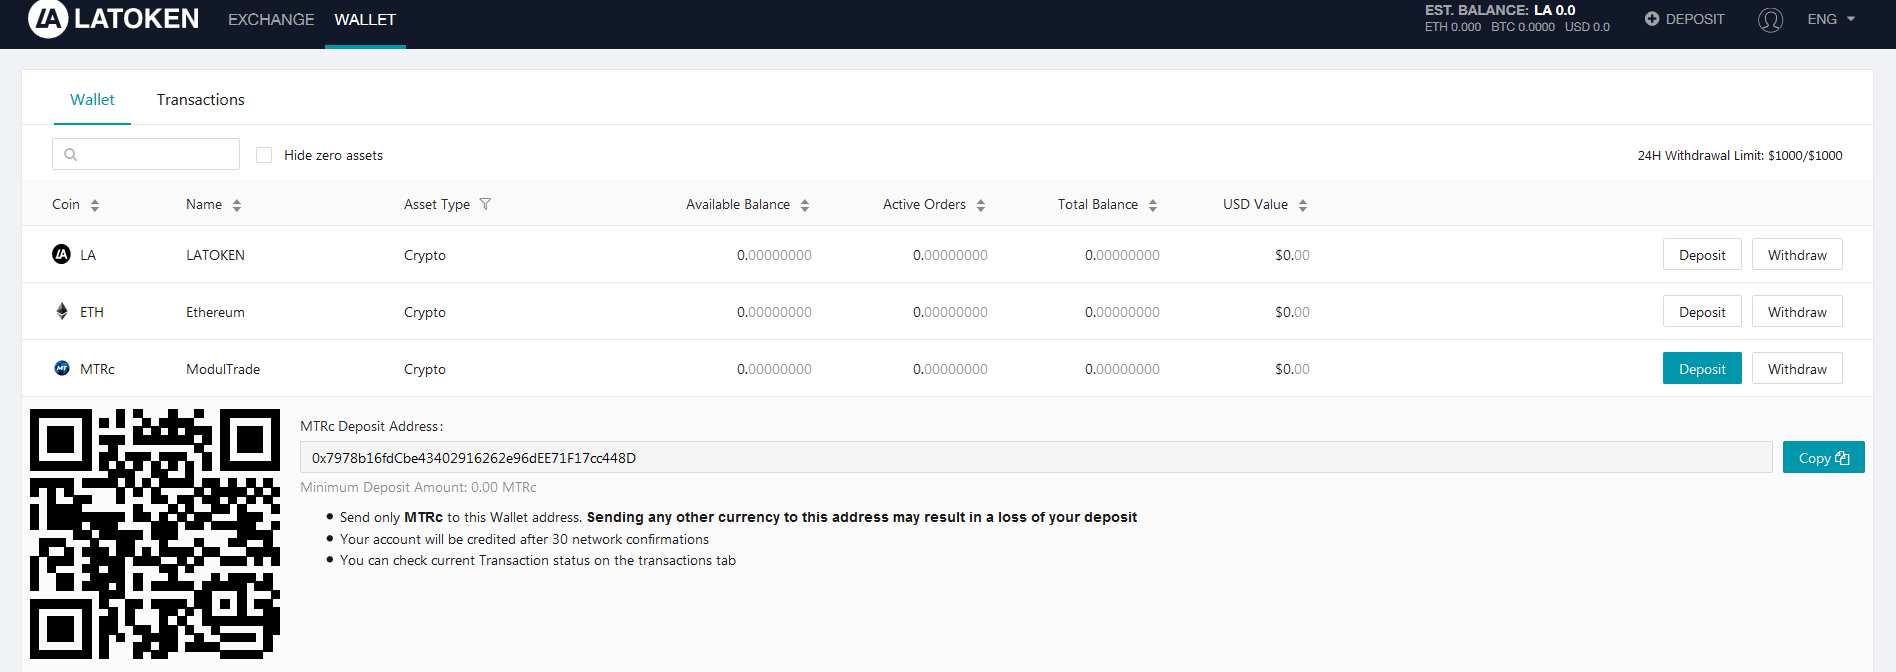Withdraw LA LATOKEN

tap(1797, 254)
